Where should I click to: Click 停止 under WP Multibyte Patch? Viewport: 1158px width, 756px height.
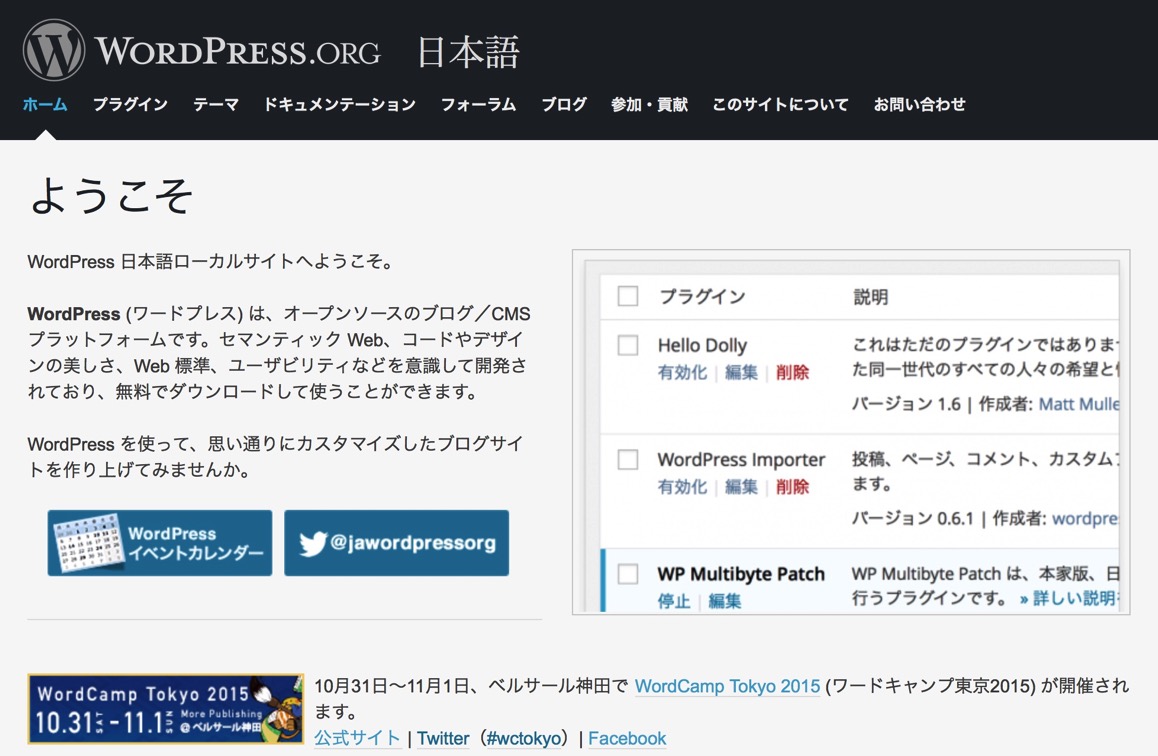tap(674, 601)
